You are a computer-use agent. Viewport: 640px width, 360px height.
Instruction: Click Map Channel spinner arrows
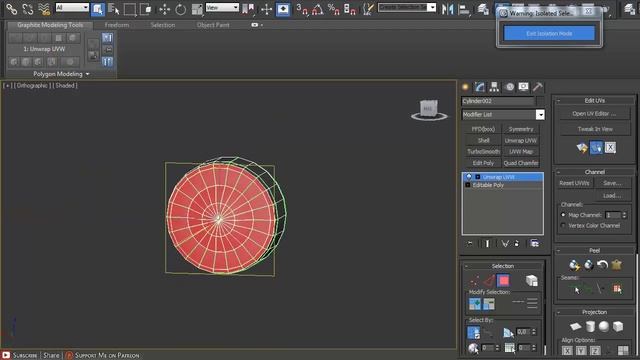click(624, 215)
